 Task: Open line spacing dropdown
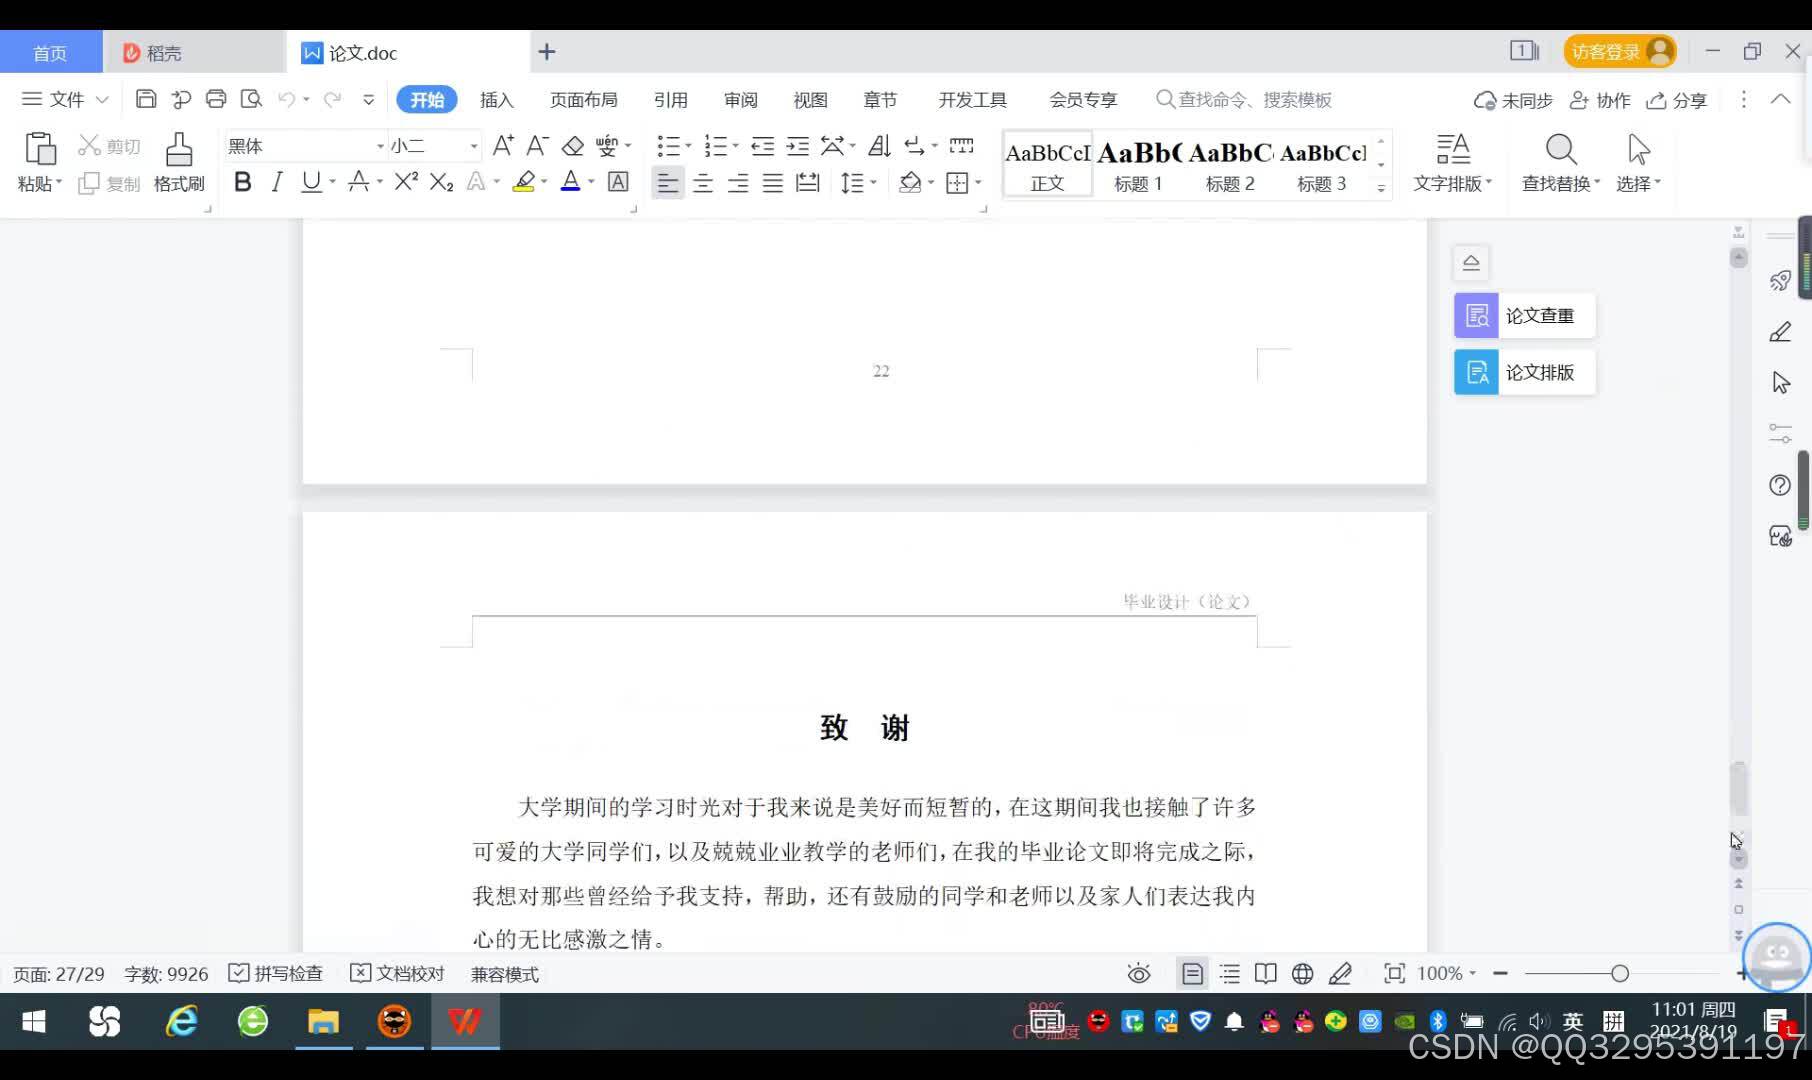point(873,182)
